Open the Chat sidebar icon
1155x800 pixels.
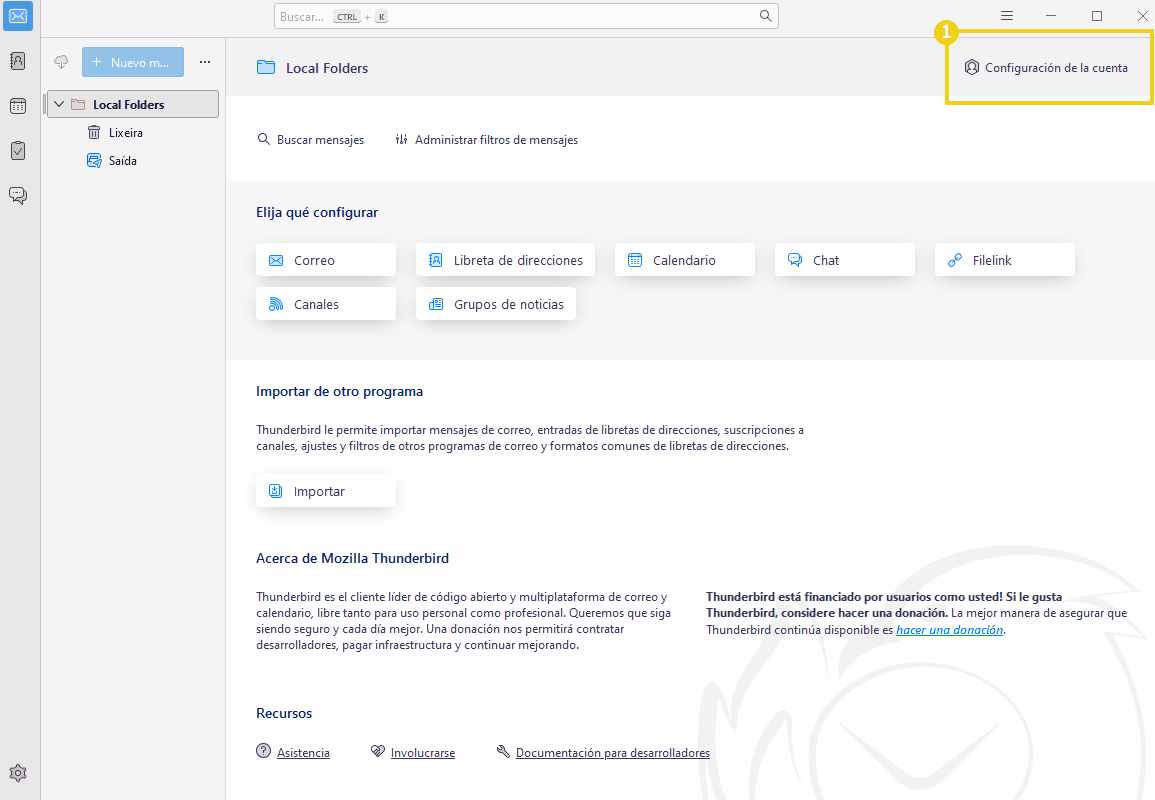click(18, 195)
